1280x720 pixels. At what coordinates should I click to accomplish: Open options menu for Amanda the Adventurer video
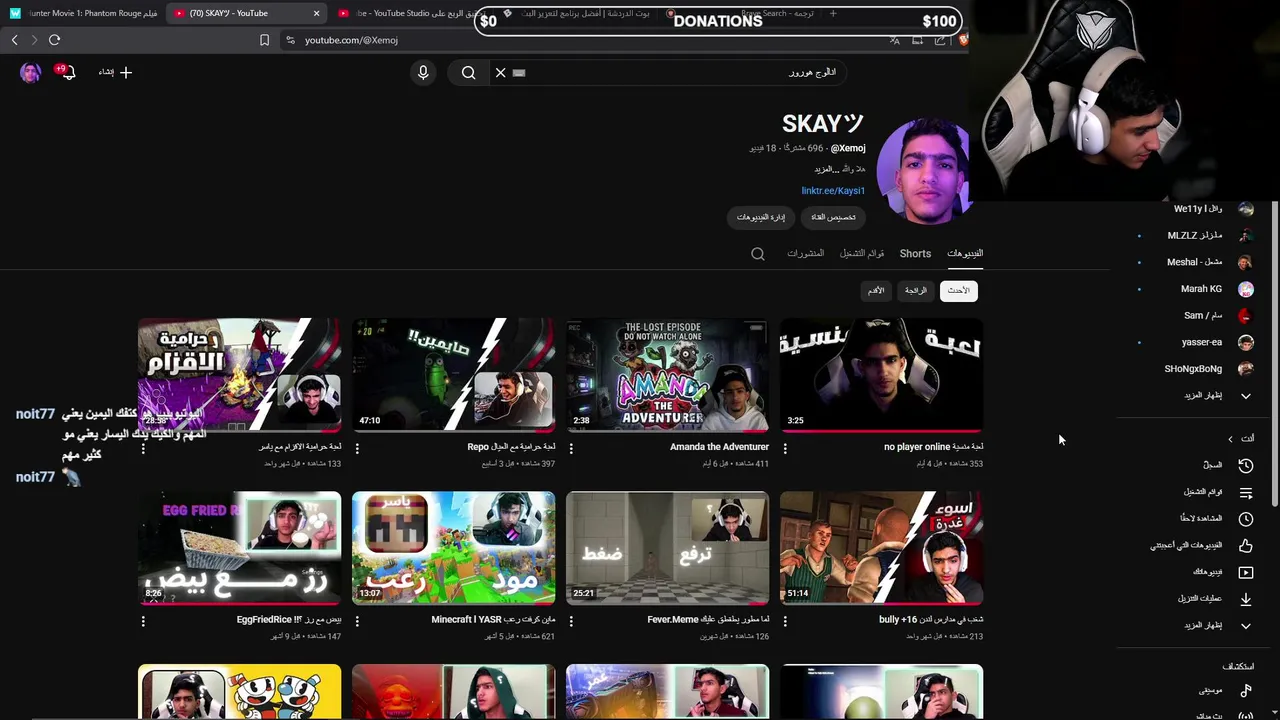tap(571, 448)
